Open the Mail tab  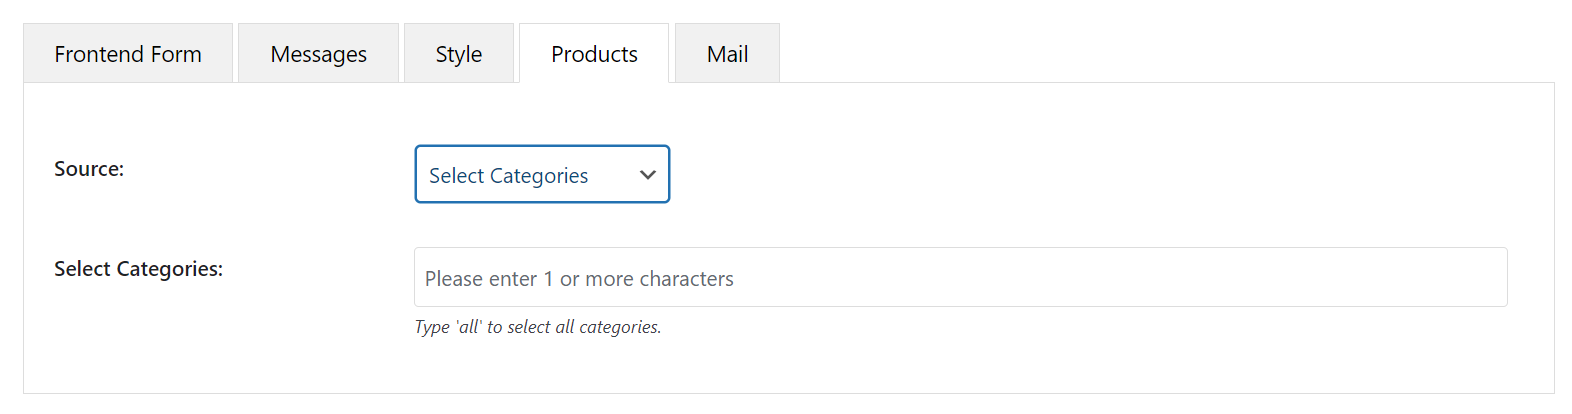(727, 54)
